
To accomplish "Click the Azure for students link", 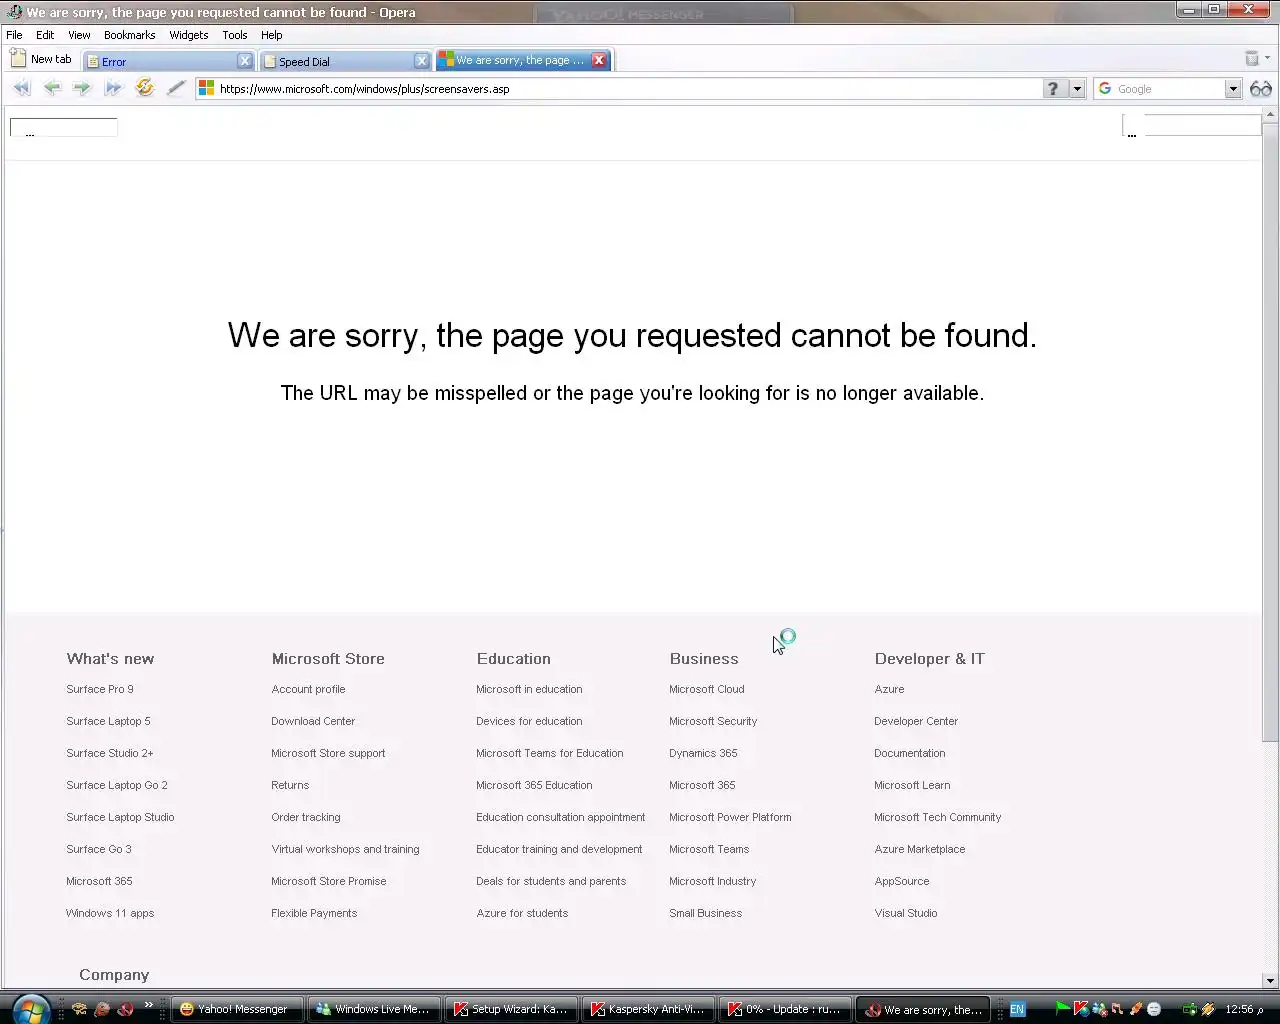I will coord(522,913).
